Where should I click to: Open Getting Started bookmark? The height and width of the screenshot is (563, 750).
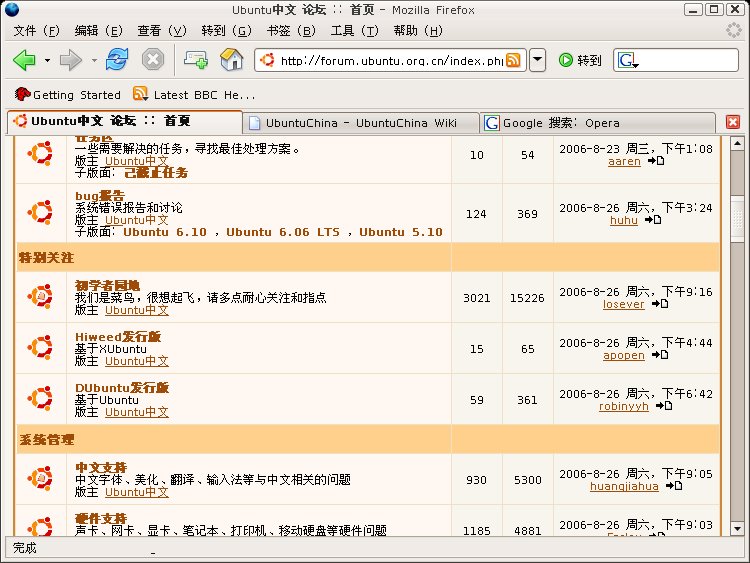click(x=67, y=95)
